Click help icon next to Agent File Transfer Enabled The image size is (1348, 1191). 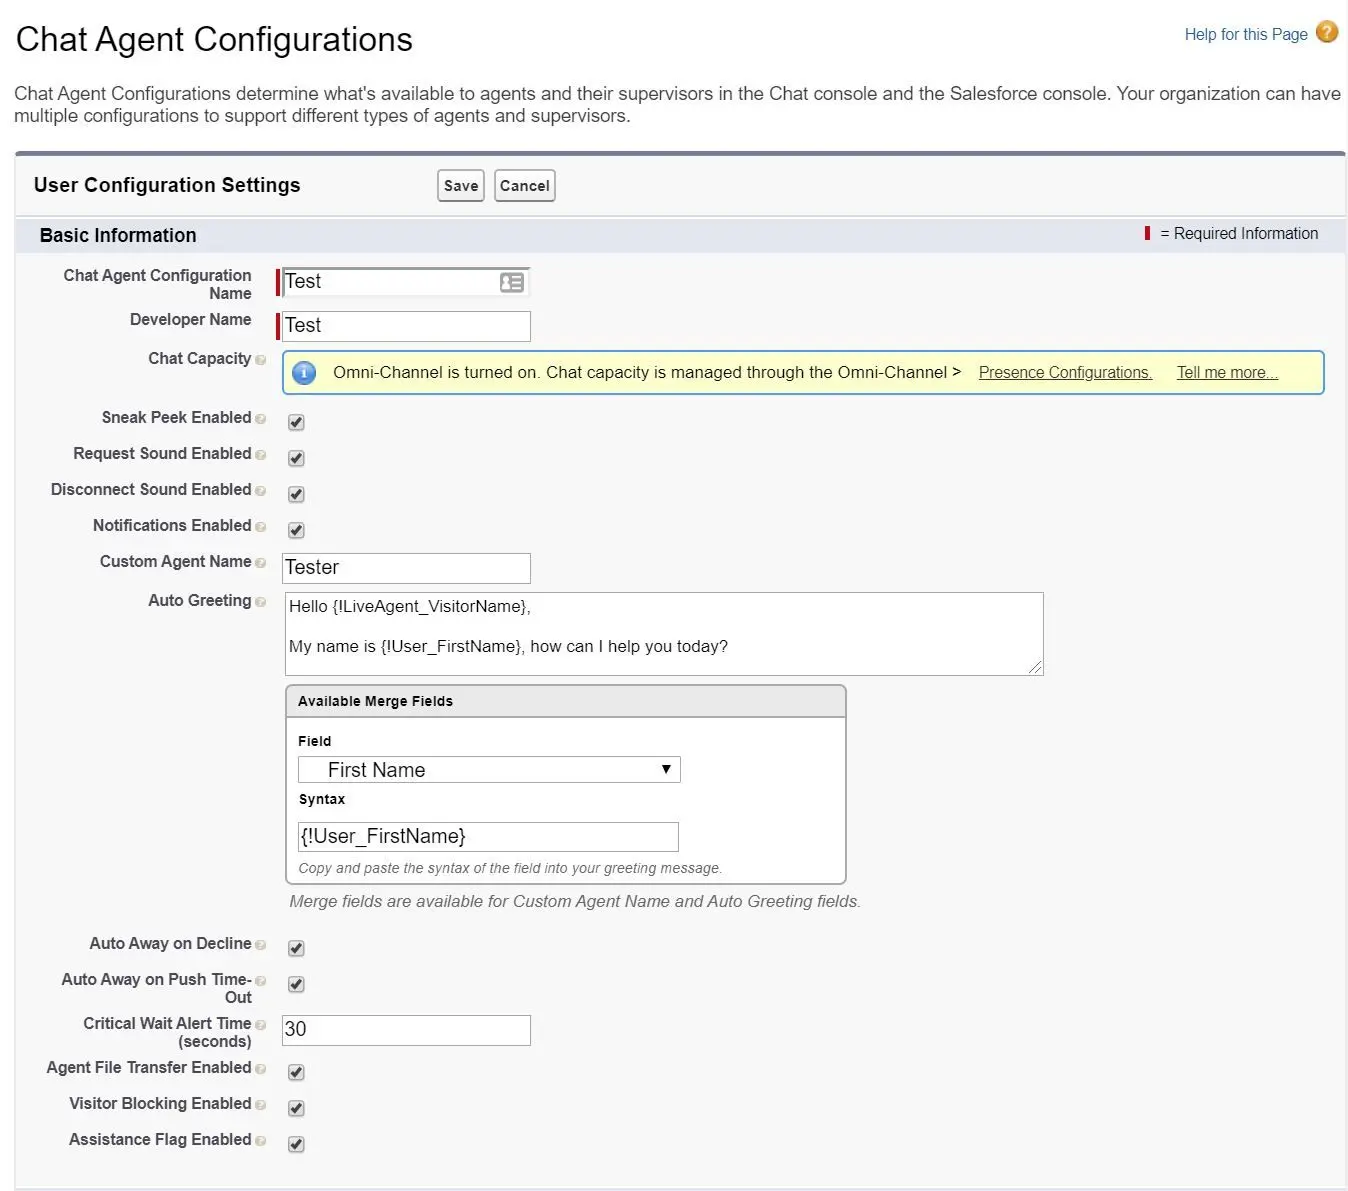tap(261, 1069)
